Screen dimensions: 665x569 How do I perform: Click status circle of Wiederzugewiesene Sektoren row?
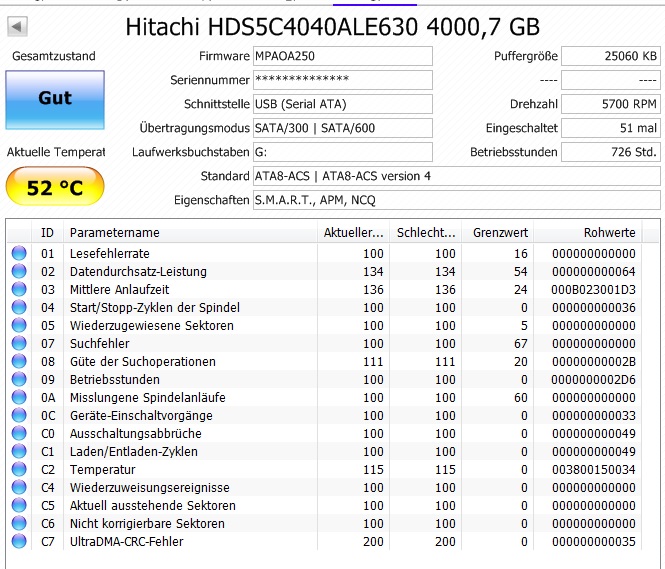tap(19, 325)
